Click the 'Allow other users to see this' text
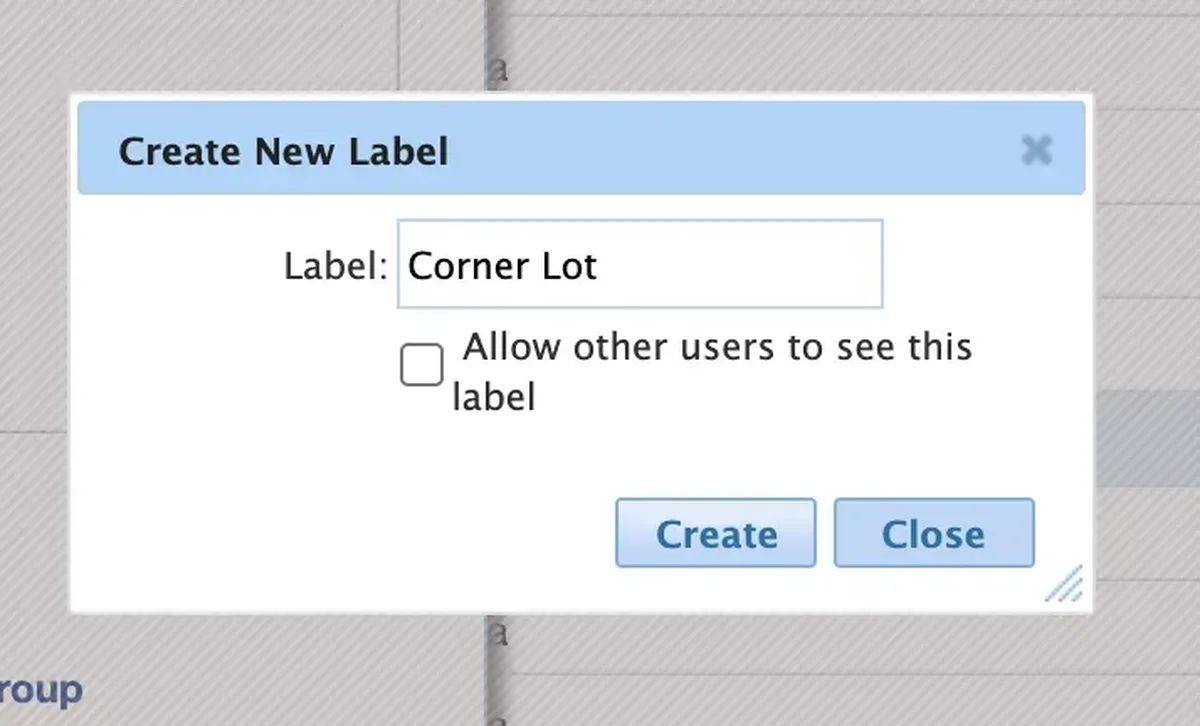 pos(717,347)
